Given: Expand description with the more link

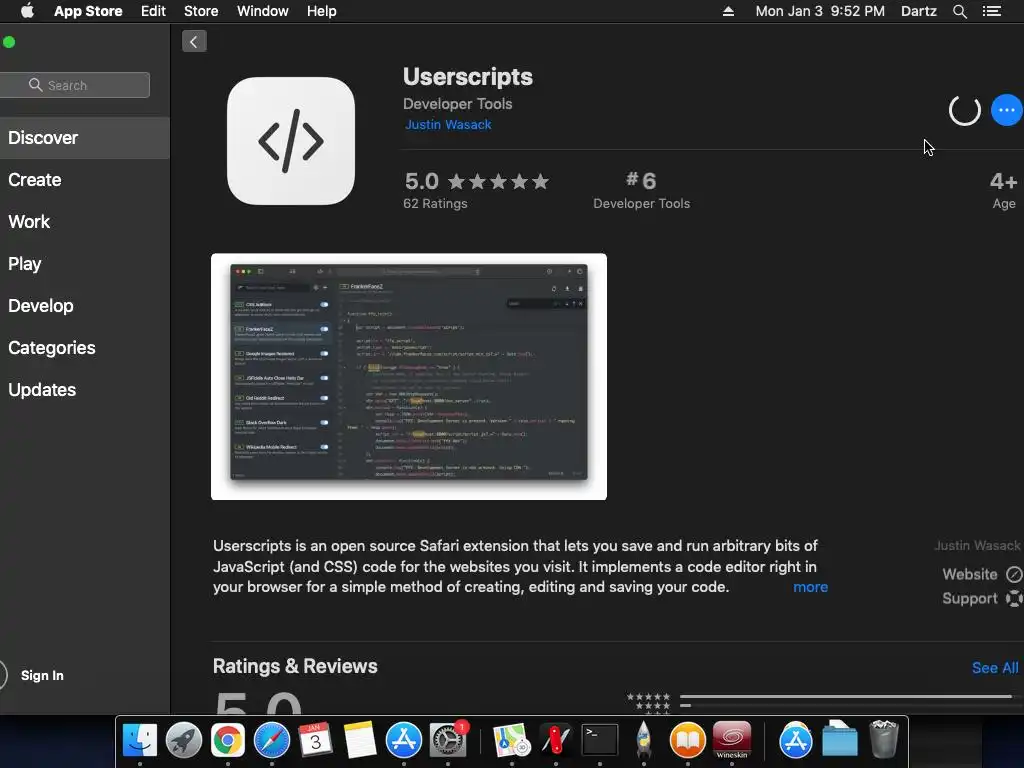Looking at the screenshot, I should 810,587.
